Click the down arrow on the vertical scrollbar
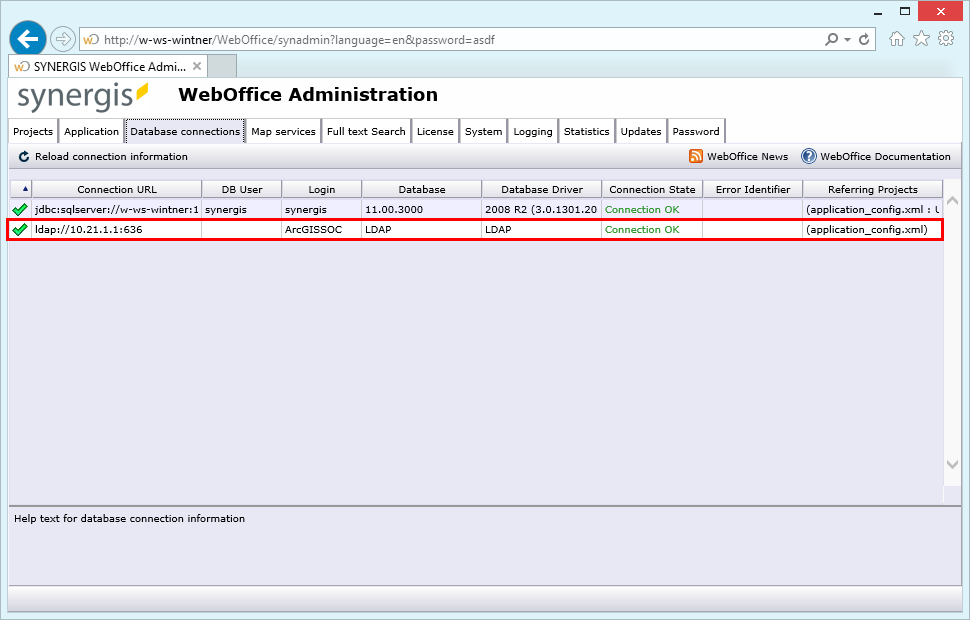The image size is (970, 620). click(x=952, y=465)
